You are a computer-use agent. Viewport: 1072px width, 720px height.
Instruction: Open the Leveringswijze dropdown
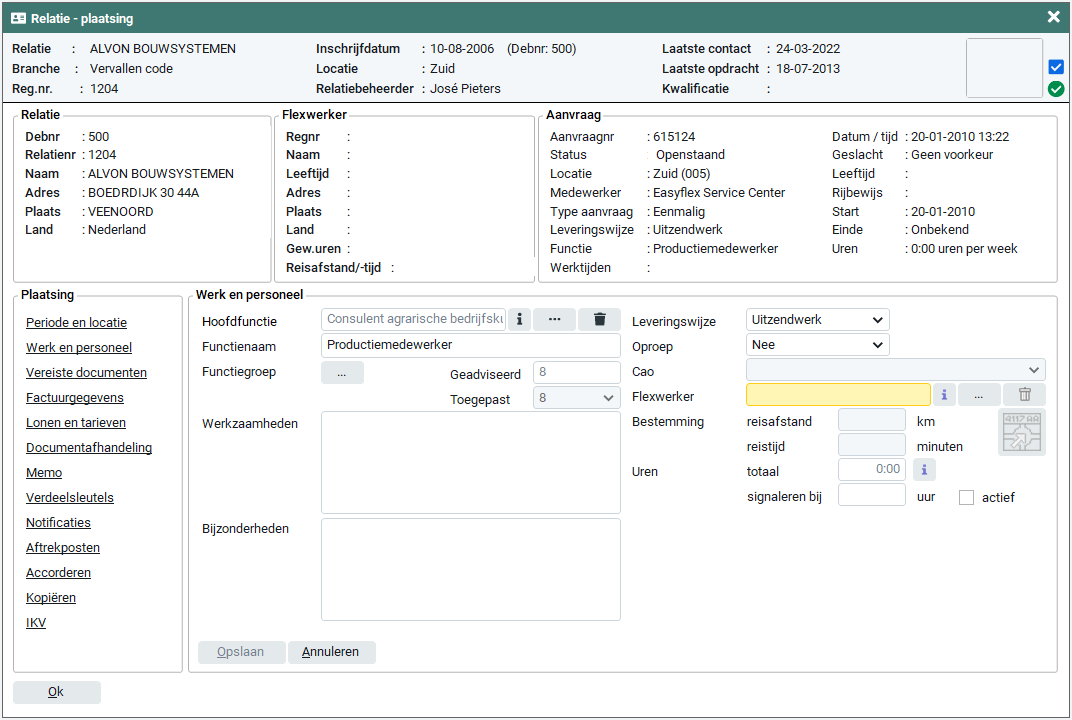pos(817,319)
